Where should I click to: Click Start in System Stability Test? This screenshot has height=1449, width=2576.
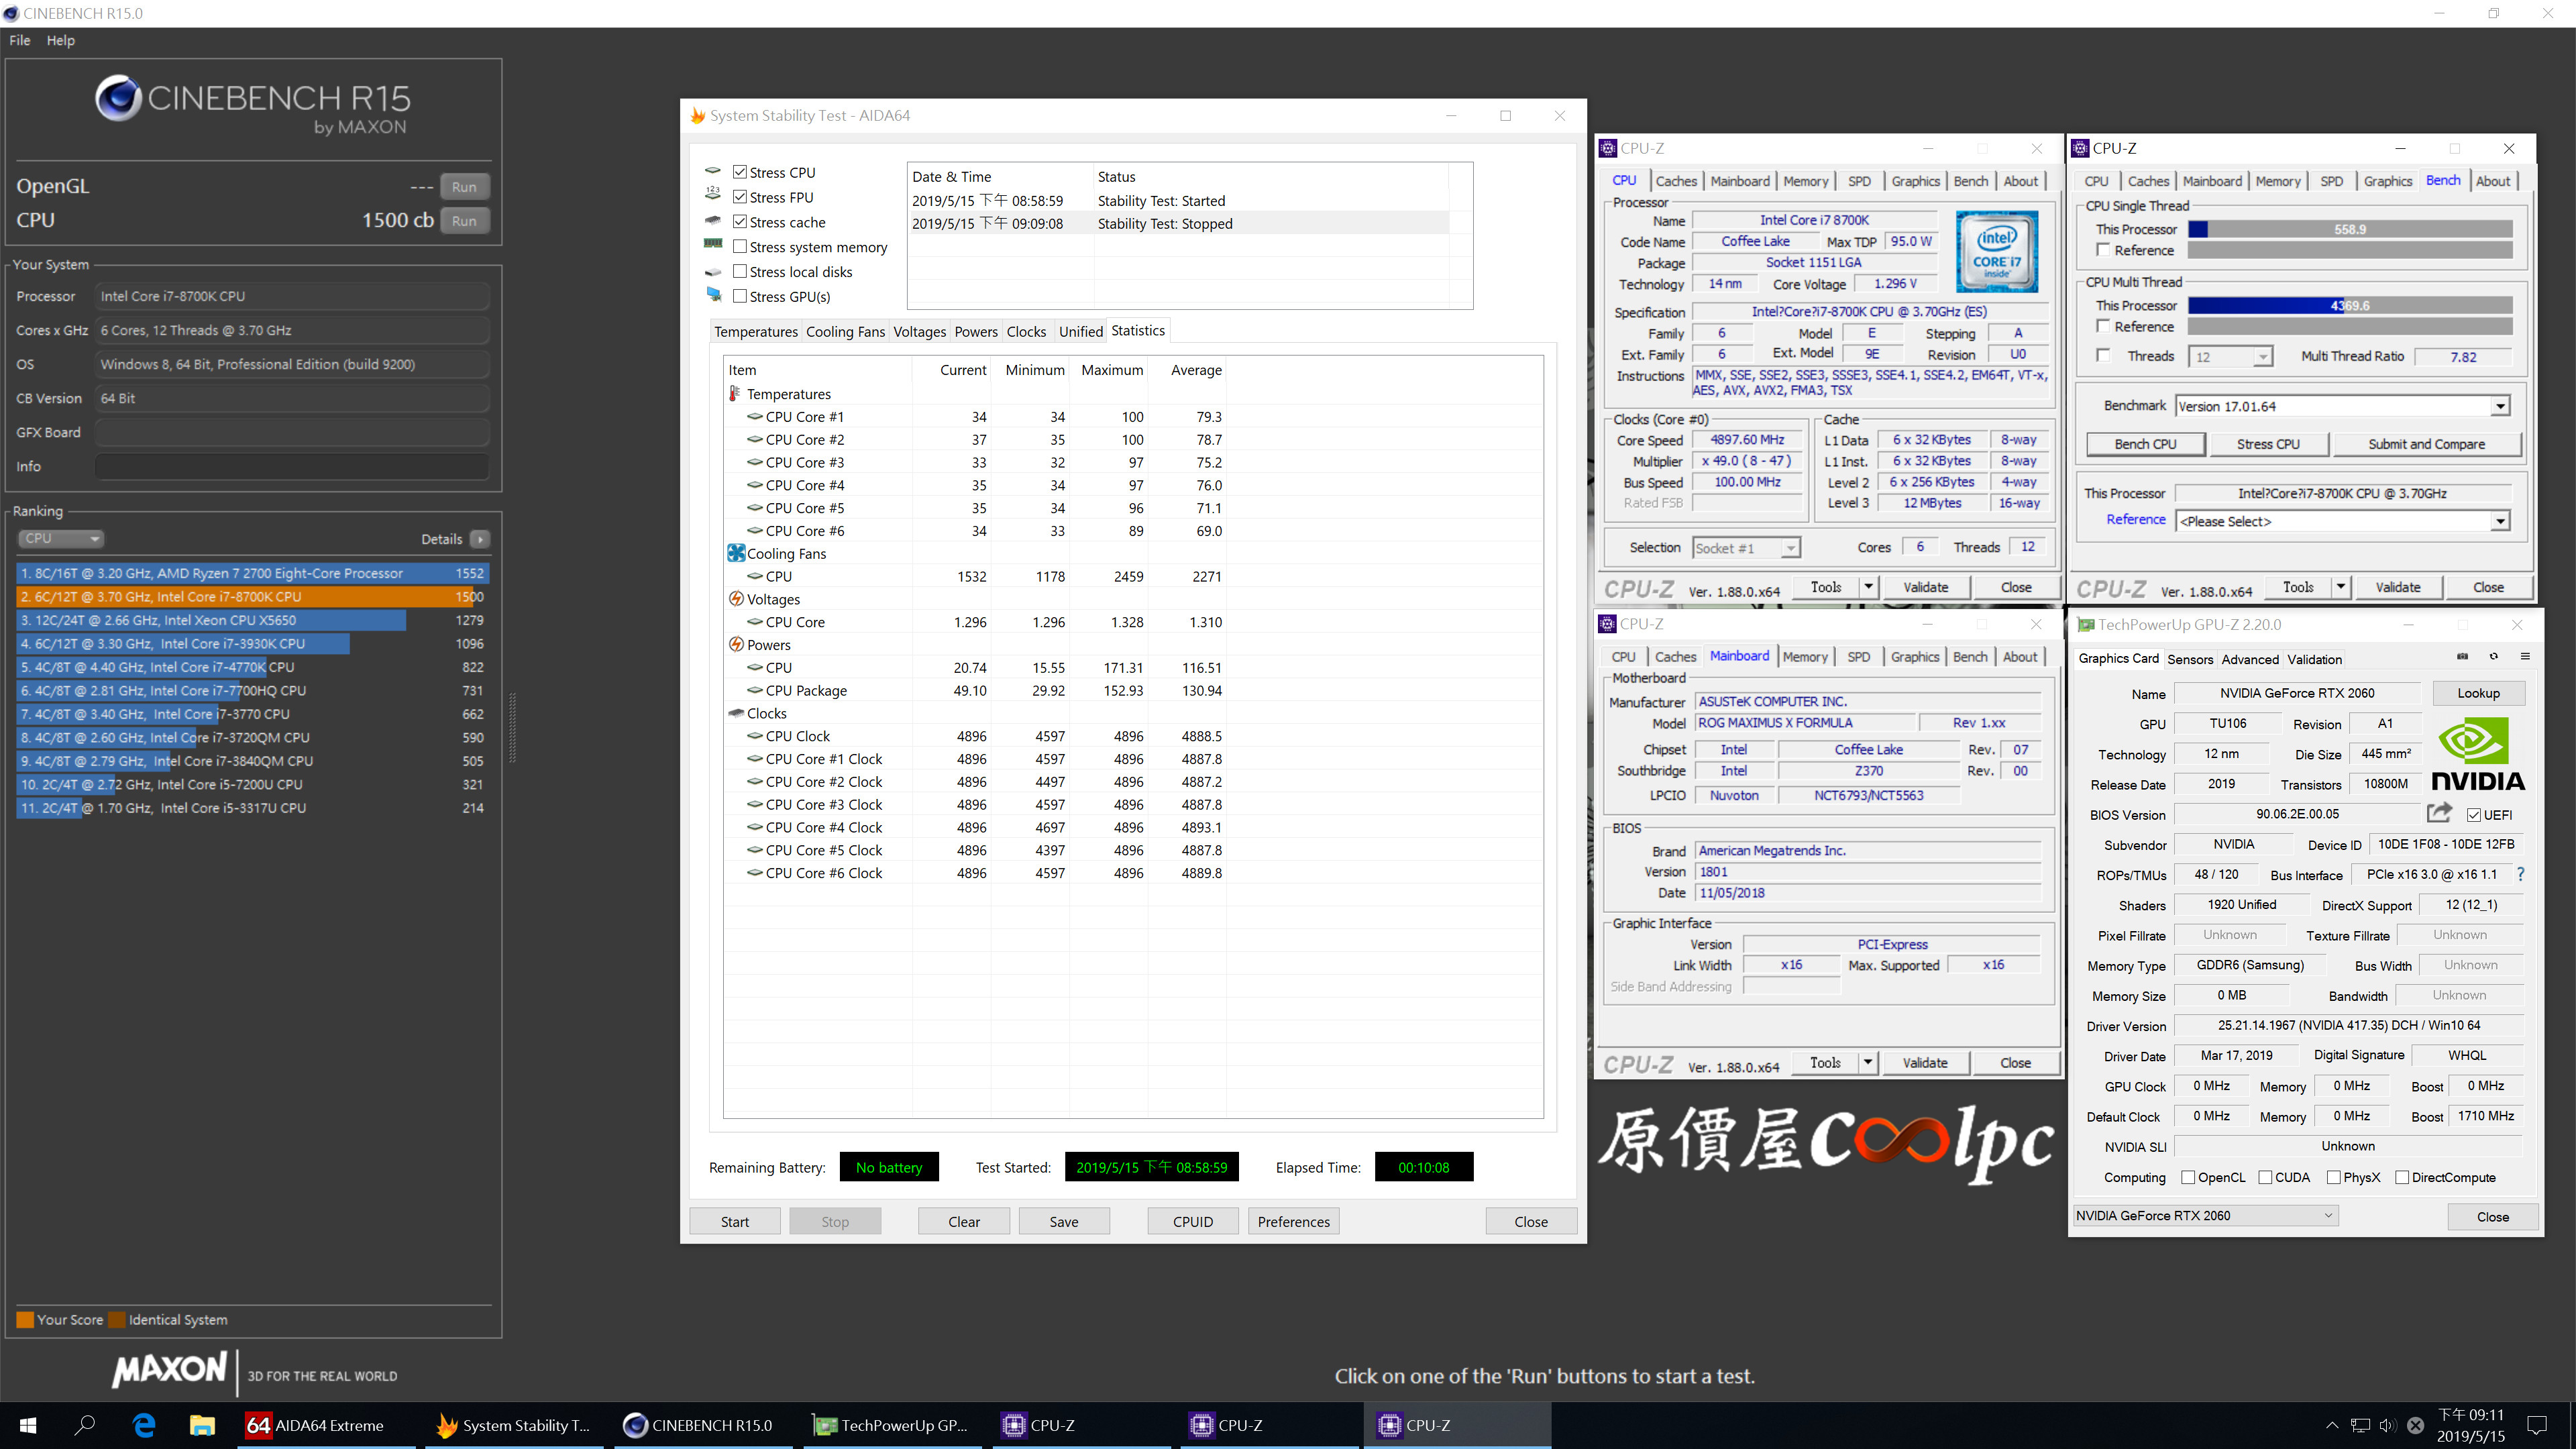(735, 1221)
